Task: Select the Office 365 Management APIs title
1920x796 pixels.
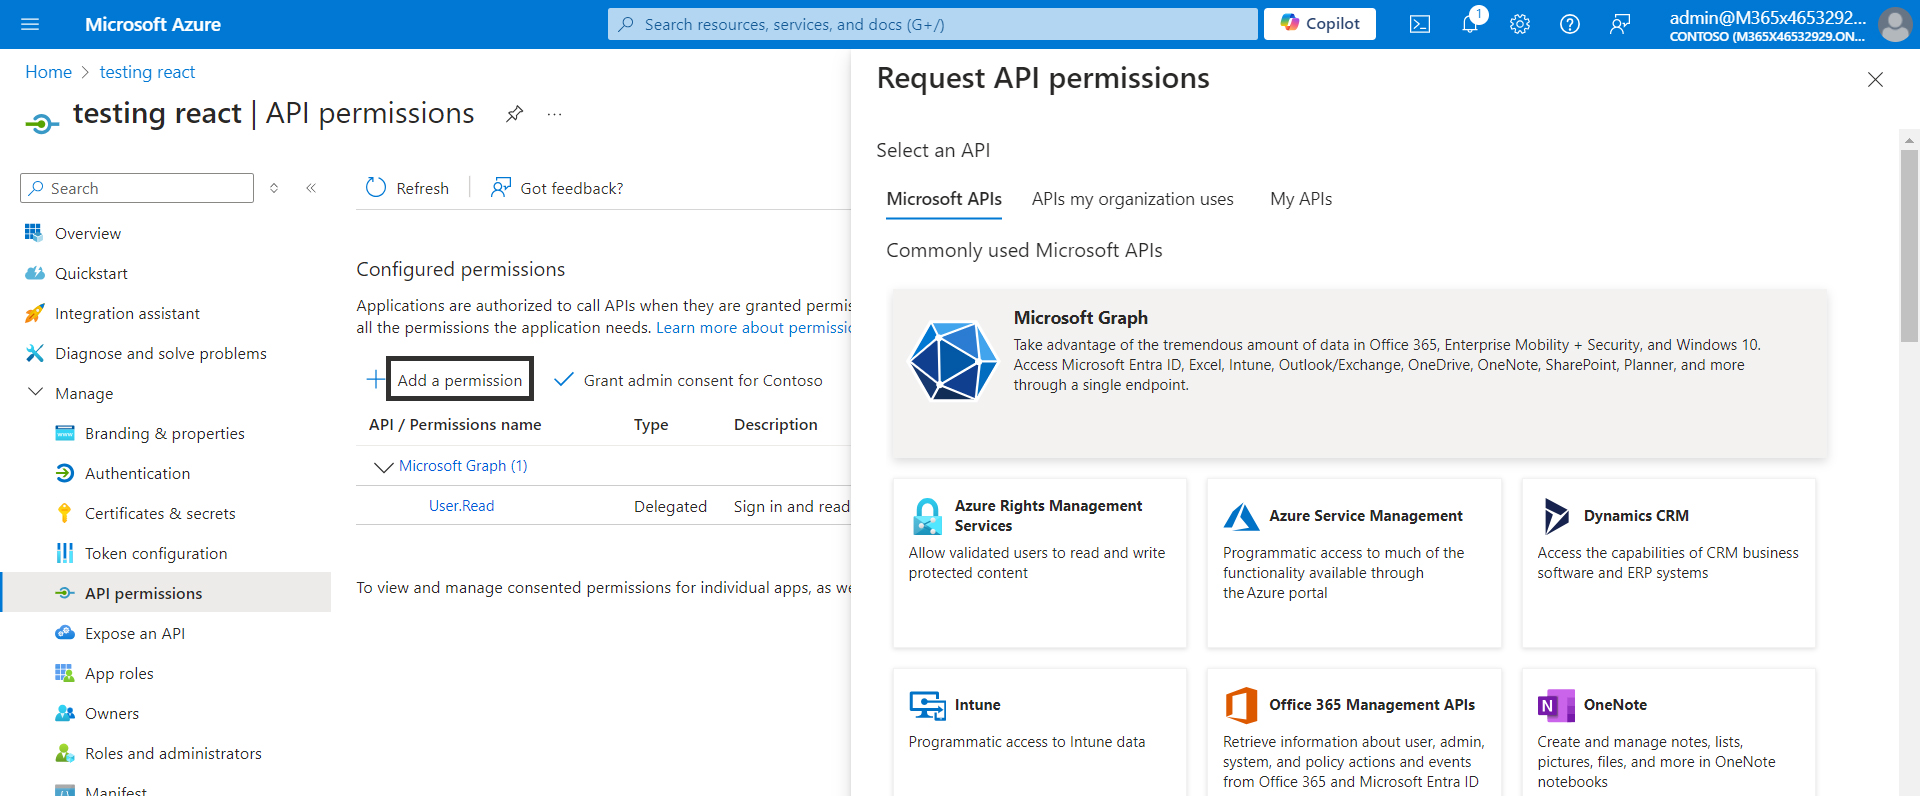Action: coord(1372,705)
